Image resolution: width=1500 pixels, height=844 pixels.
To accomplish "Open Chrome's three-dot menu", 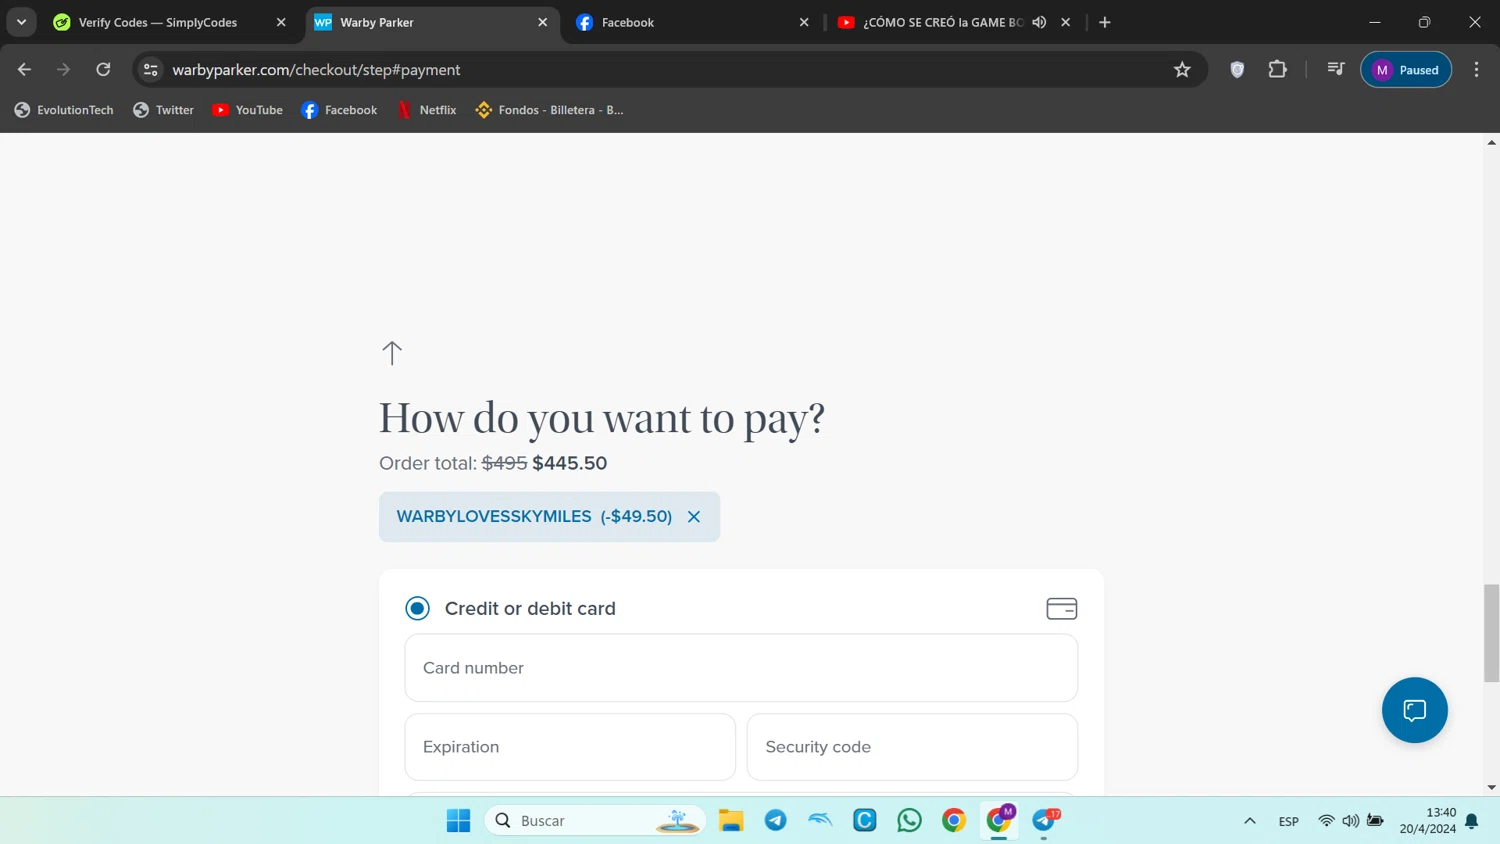I will (1476, 70).
